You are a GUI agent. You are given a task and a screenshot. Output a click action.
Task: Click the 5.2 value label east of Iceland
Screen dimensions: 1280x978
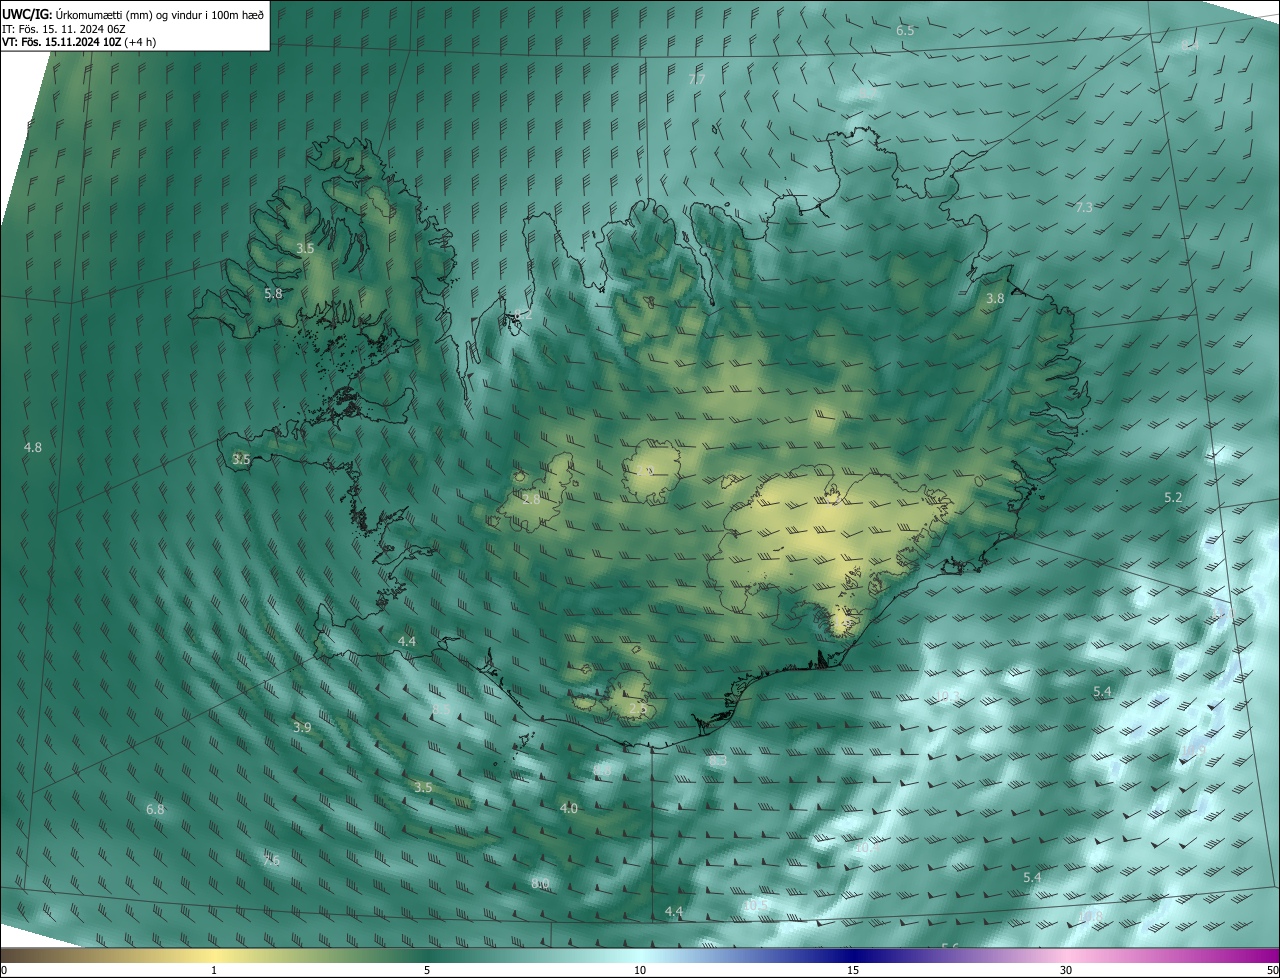pos(1173,498)
